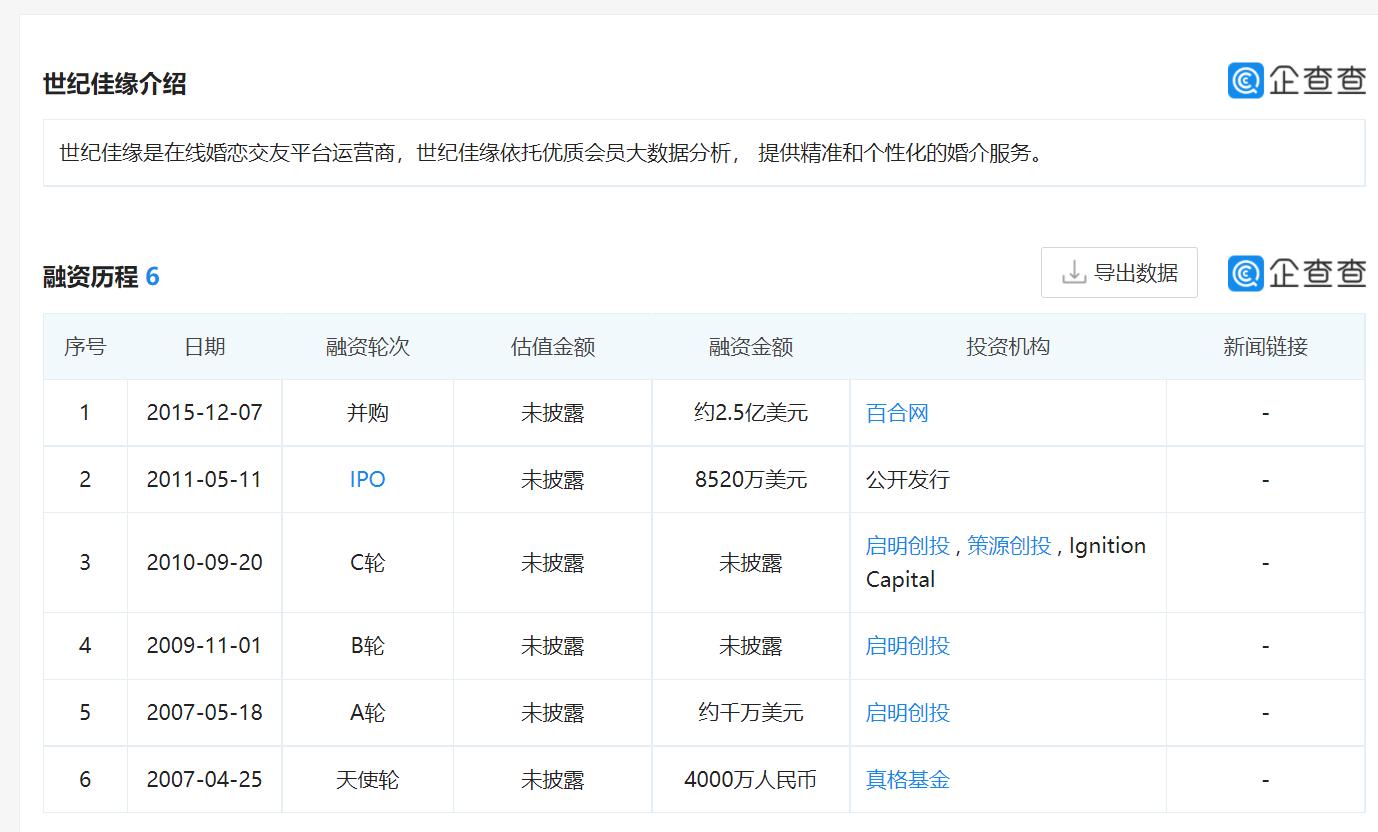
Task: Click the download icon in 导出数据 button
Action: tap(1074, 271)
